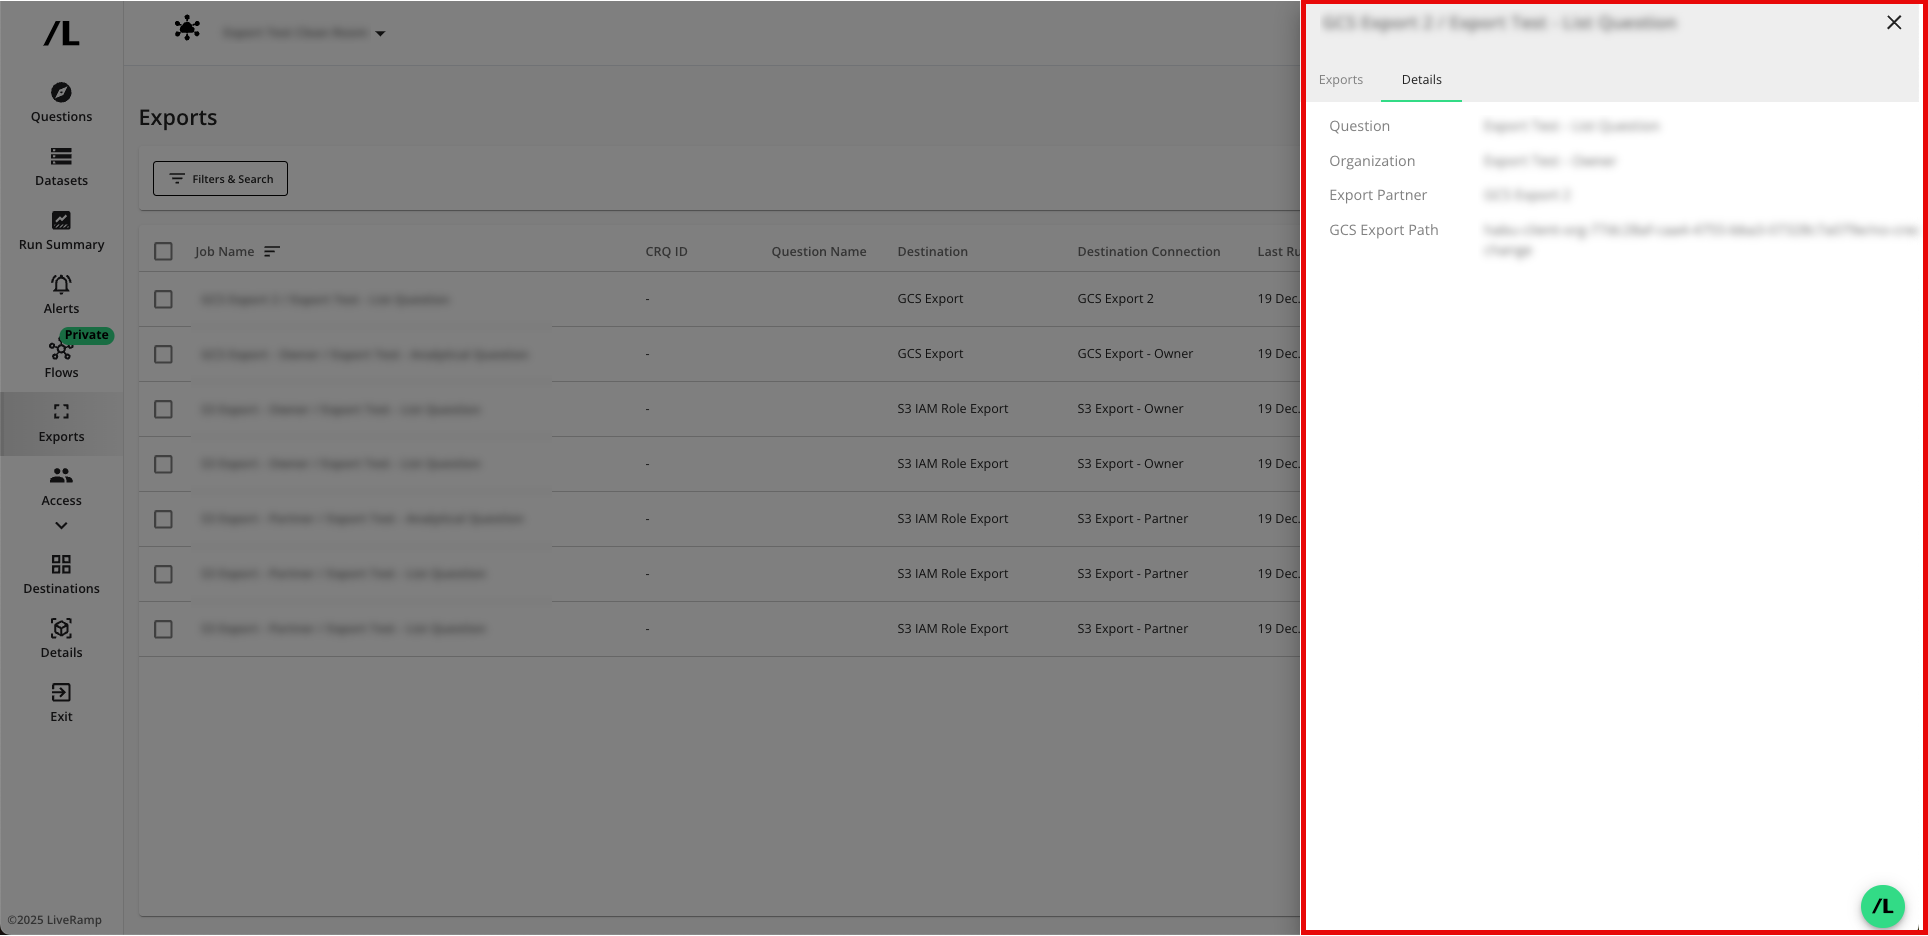
Task: Open the Details item in sidebar
Action: coord(61,629)
